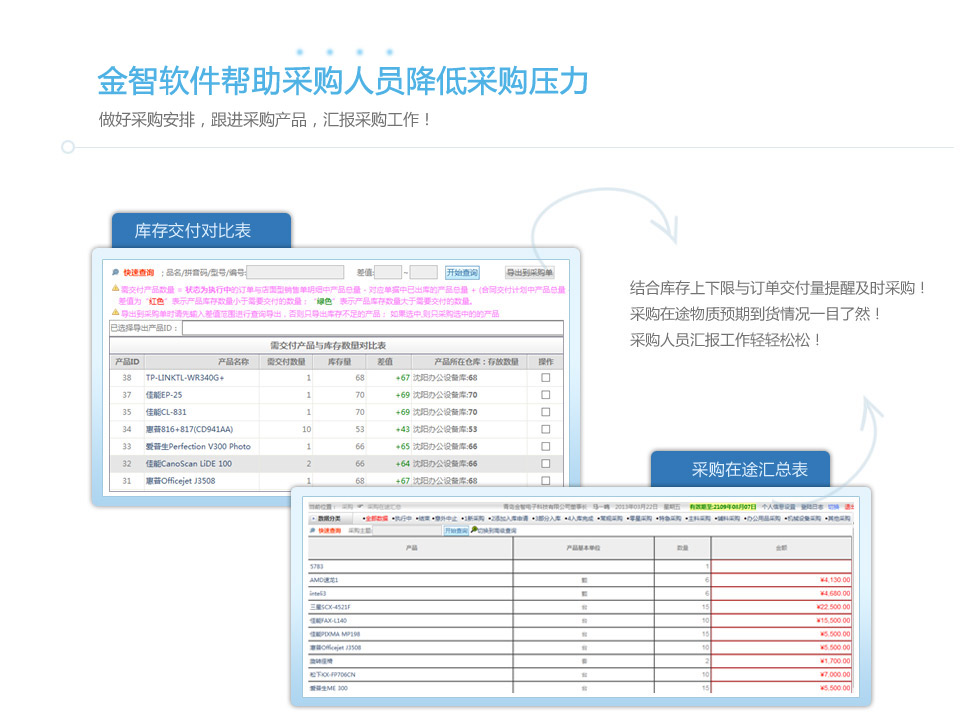Screen dimensions: 978x722
Task: Open the 4入库完成 filter tab
Action: (x=579, y=519)
